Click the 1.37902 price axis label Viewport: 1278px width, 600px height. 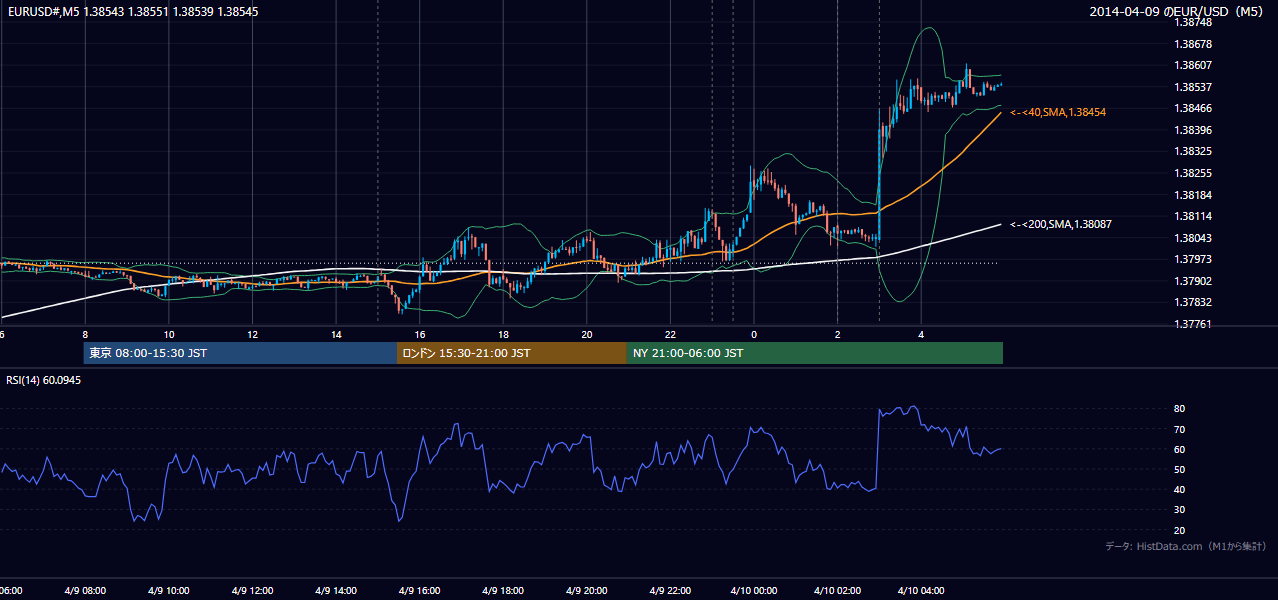tap(1194, 281)
